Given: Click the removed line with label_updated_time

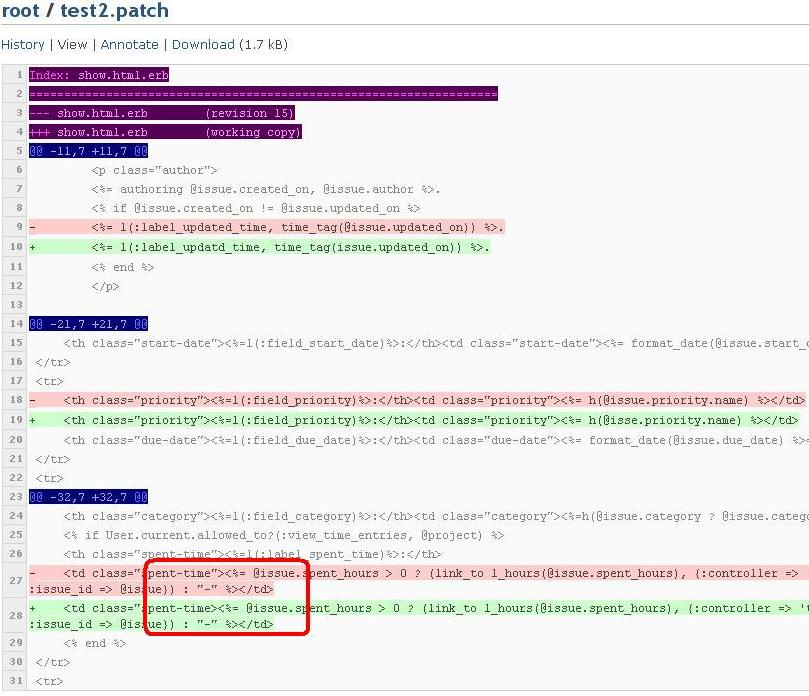Looking at the screenshot, I should click(267, 227).
